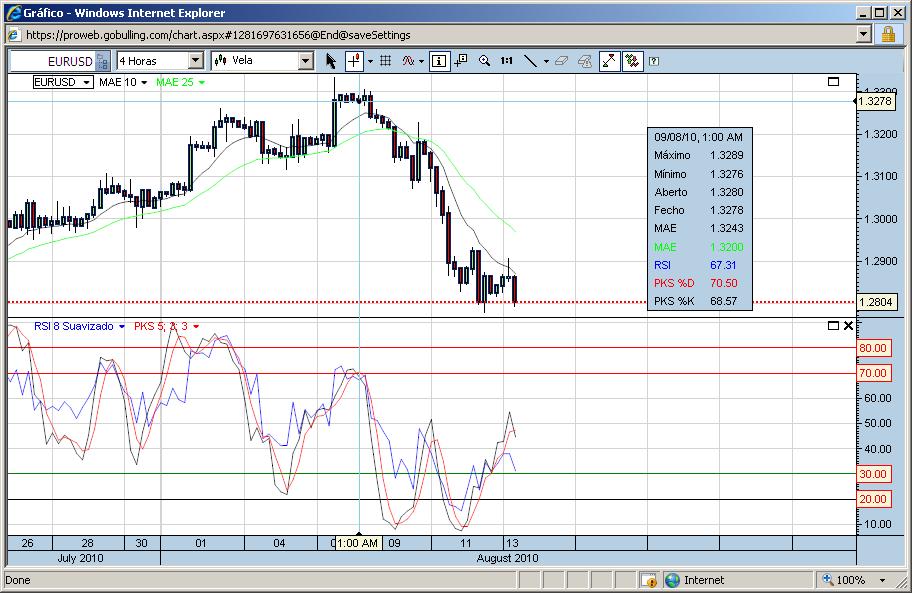Click the erase all drawings icon
The height and width of the screenshot is (593, 912).
pyautogui.click(x=585, y=60)
